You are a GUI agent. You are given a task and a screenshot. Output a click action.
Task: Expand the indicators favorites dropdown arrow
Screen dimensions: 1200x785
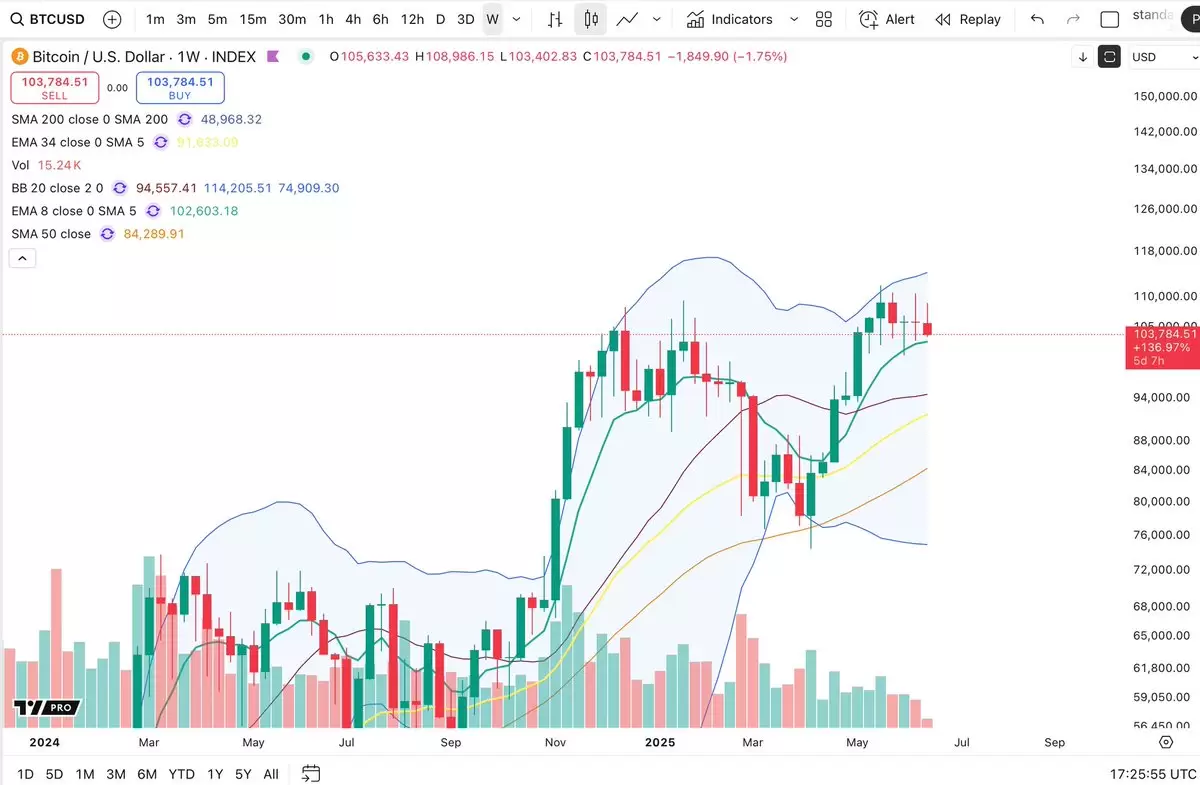pyautogui.click(x=794, y=19)
